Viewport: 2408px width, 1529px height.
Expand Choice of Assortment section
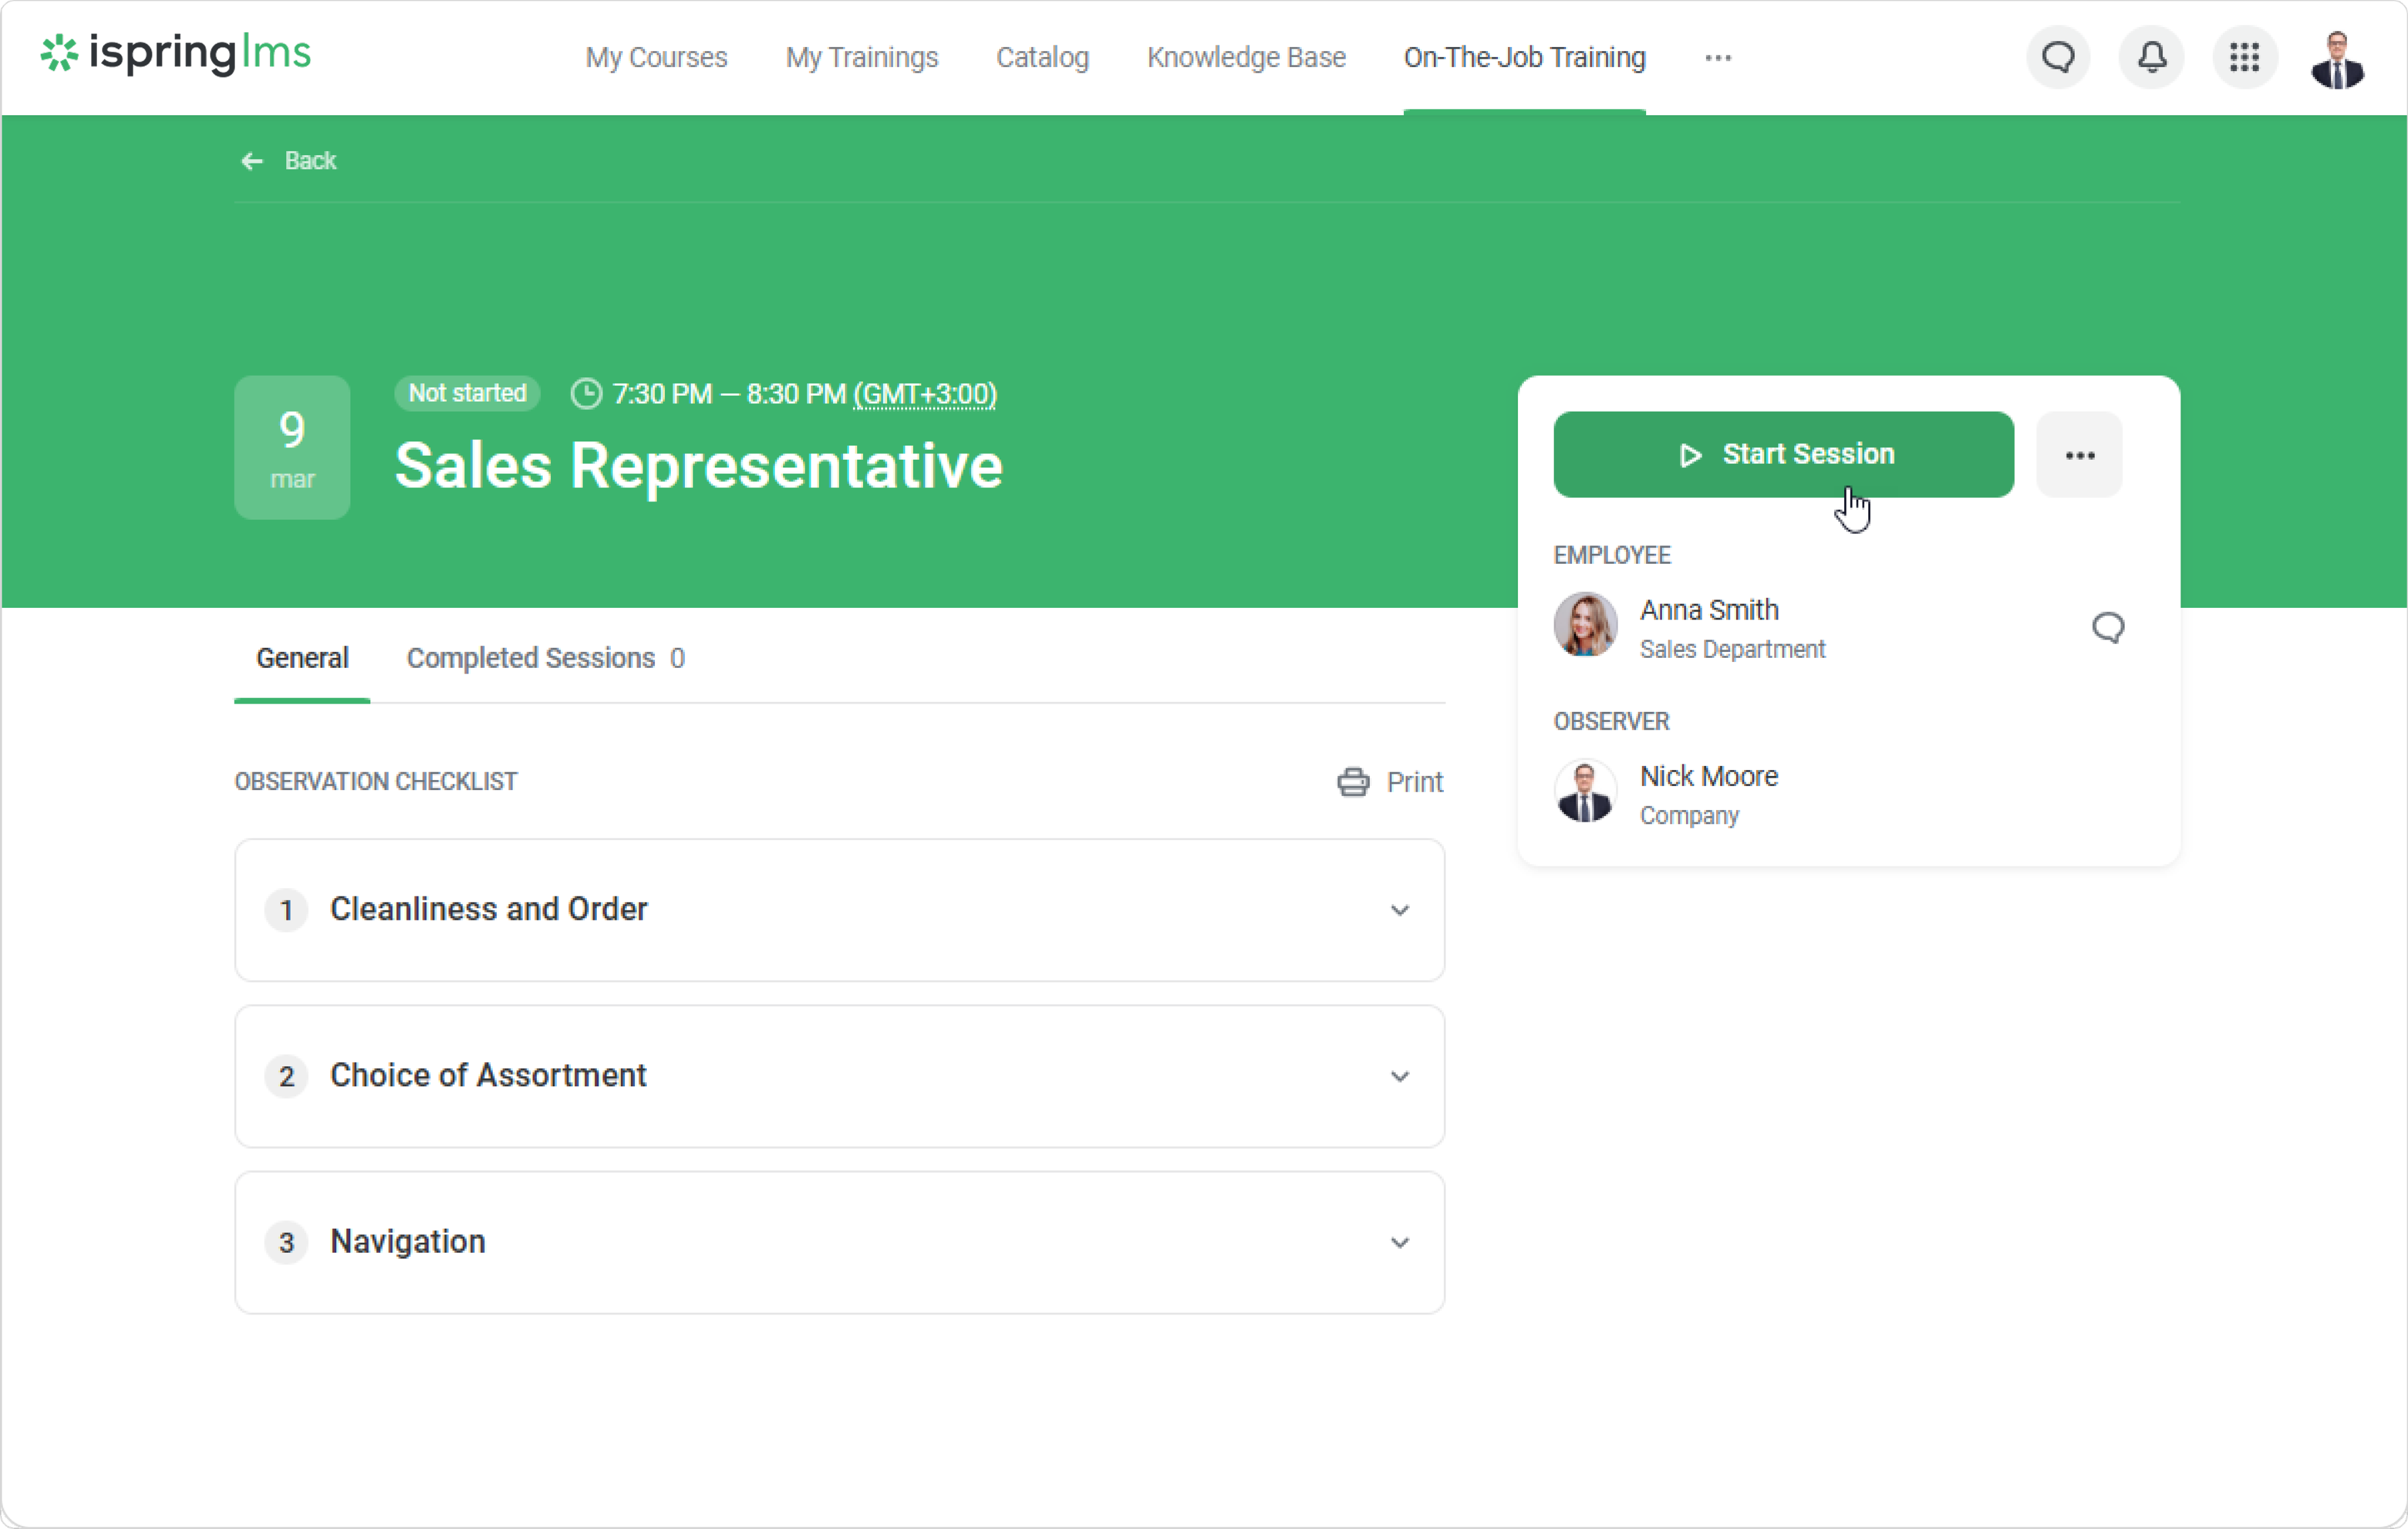pos(1399,1076)
